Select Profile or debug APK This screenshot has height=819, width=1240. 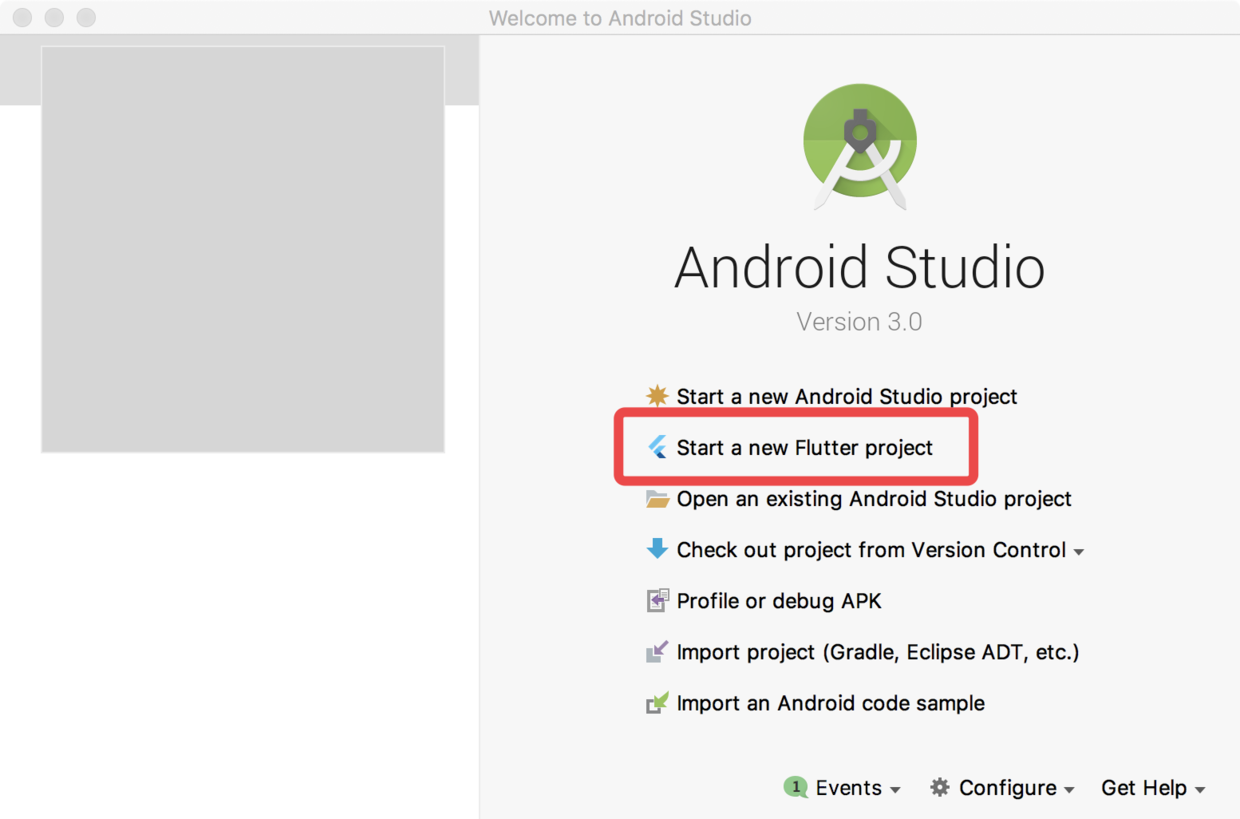(x=779, y=601)
